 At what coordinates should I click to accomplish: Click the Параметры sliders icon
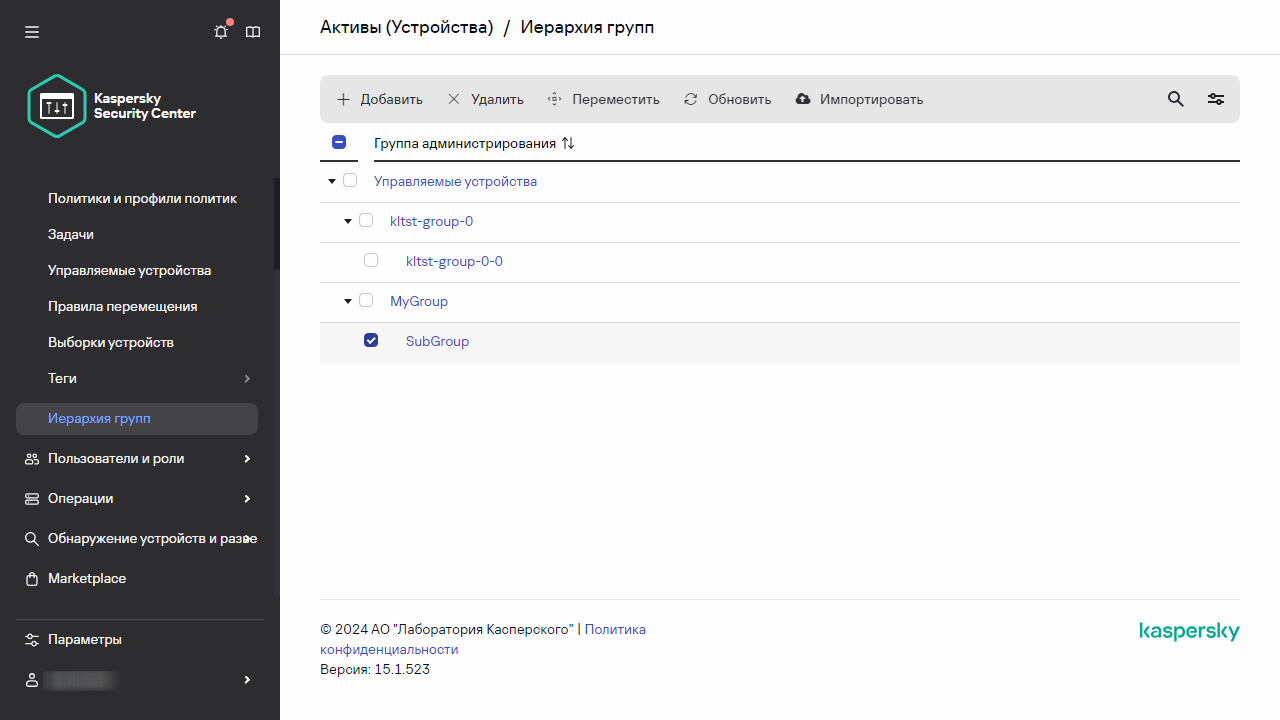[32, 640]
